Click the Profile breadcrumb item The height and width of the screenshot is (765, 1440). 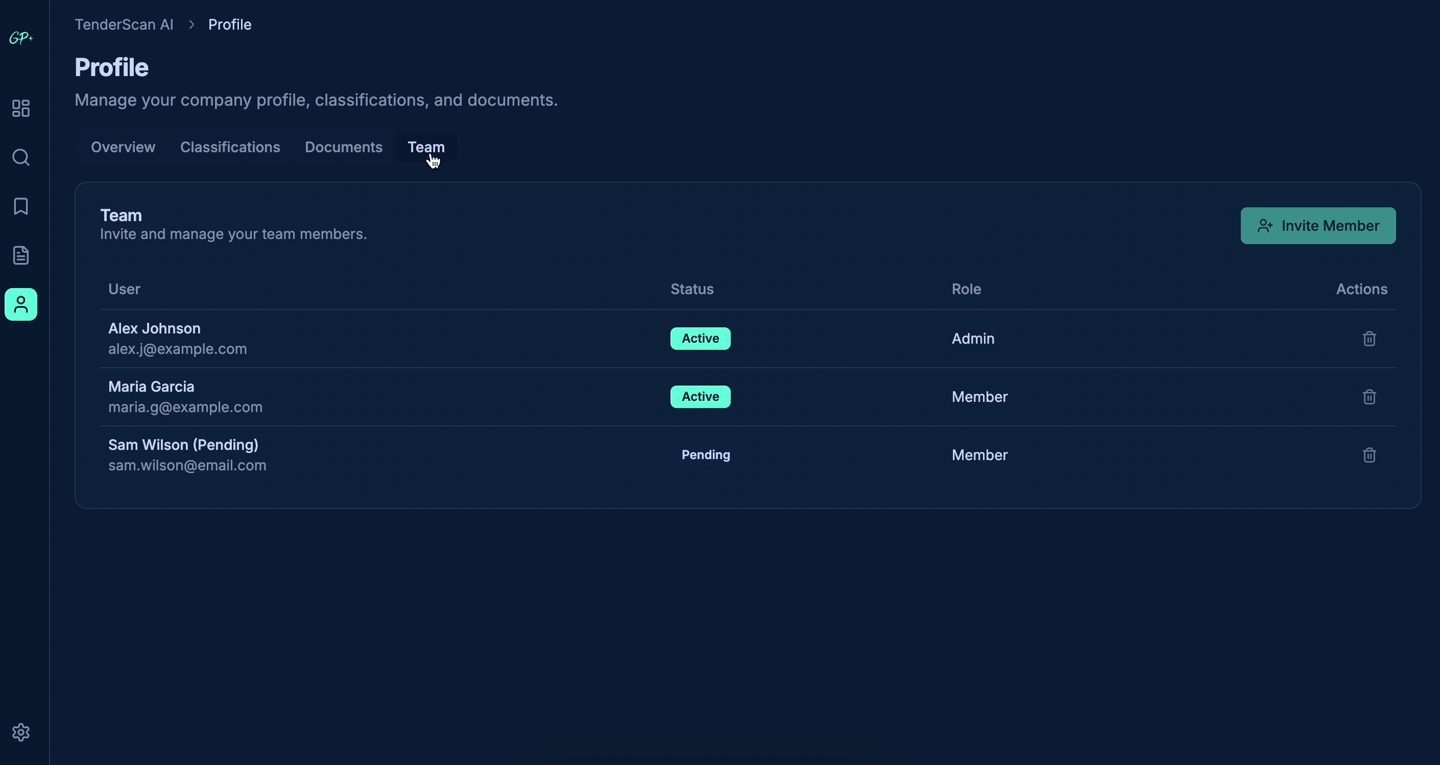click(x=230, y=24)
